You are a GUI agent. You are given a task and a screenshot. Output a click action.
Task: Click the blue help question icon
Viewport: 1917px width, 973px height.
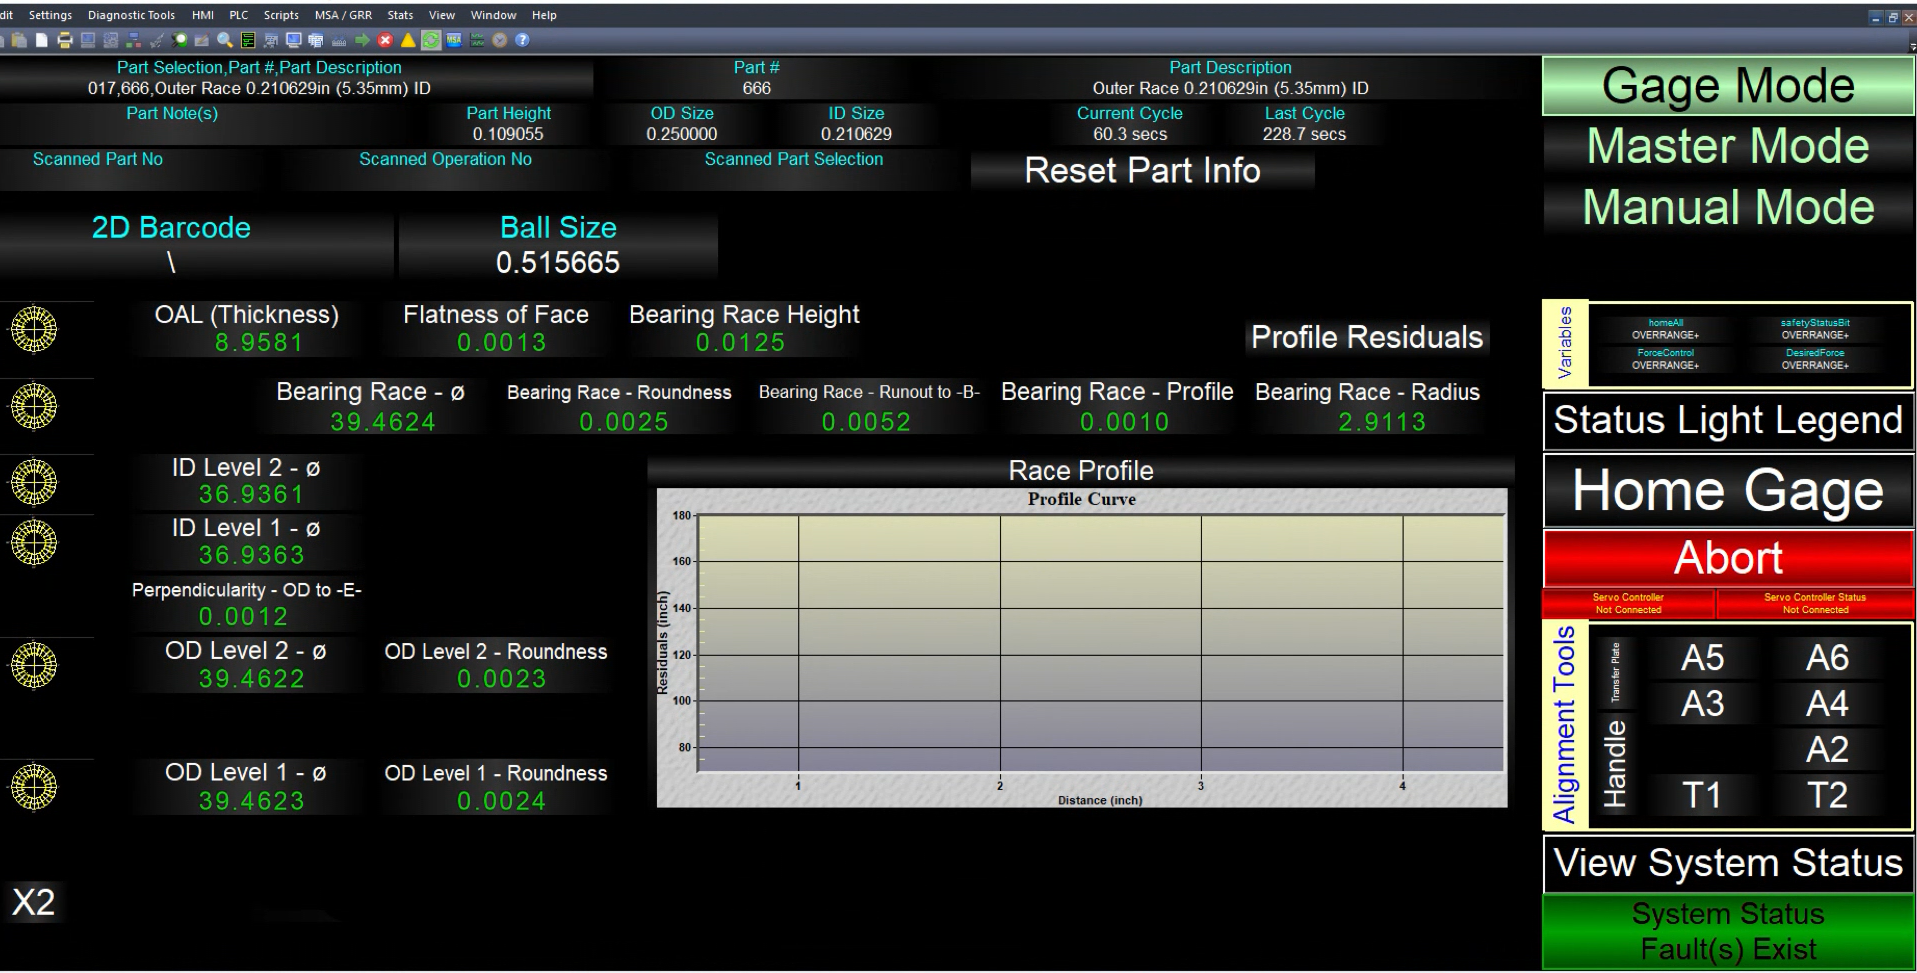[x=522, y=40]
